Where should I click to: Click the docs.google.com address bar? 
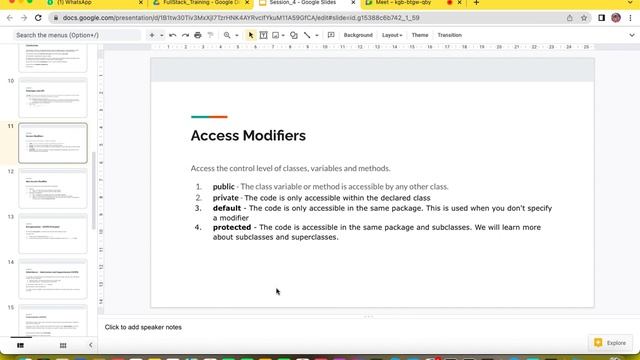(241, 18)
